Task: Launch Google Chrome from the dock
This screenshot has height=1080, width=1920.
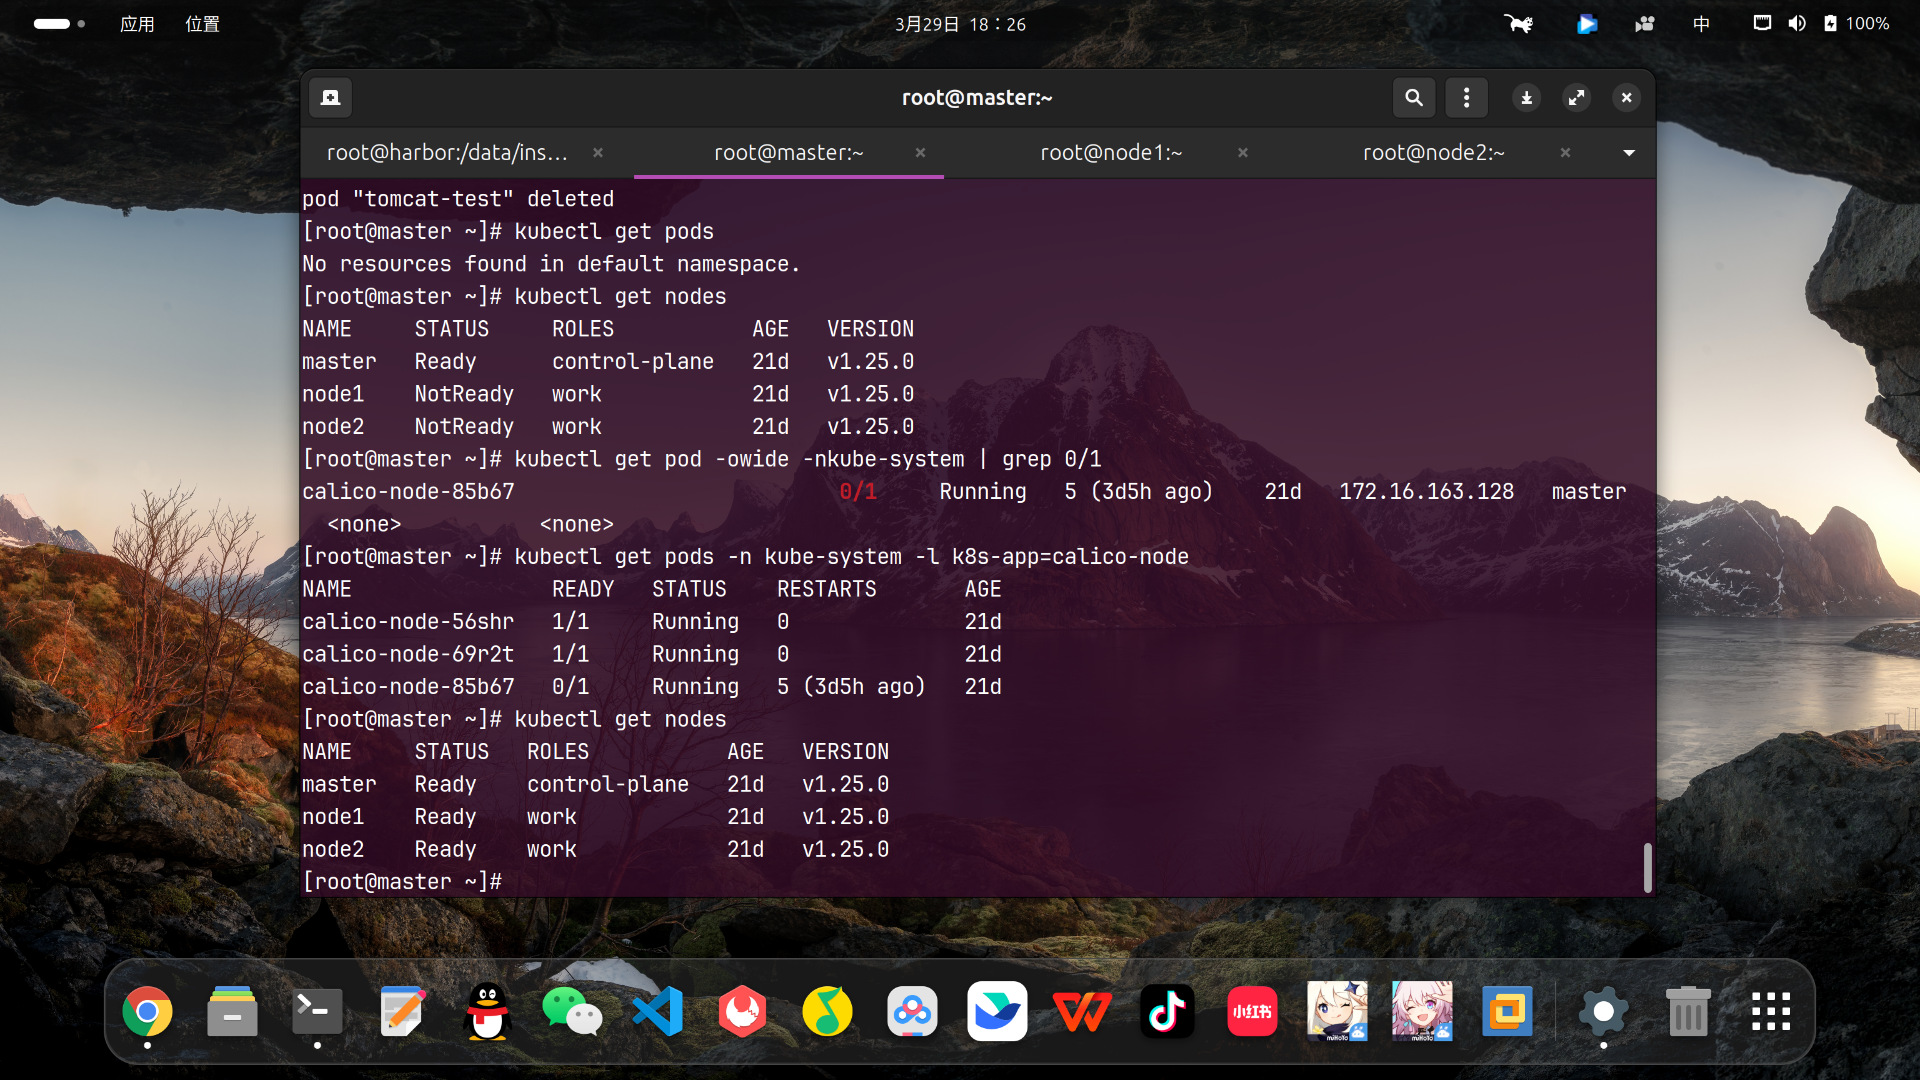Action: tap(147, 1012)
